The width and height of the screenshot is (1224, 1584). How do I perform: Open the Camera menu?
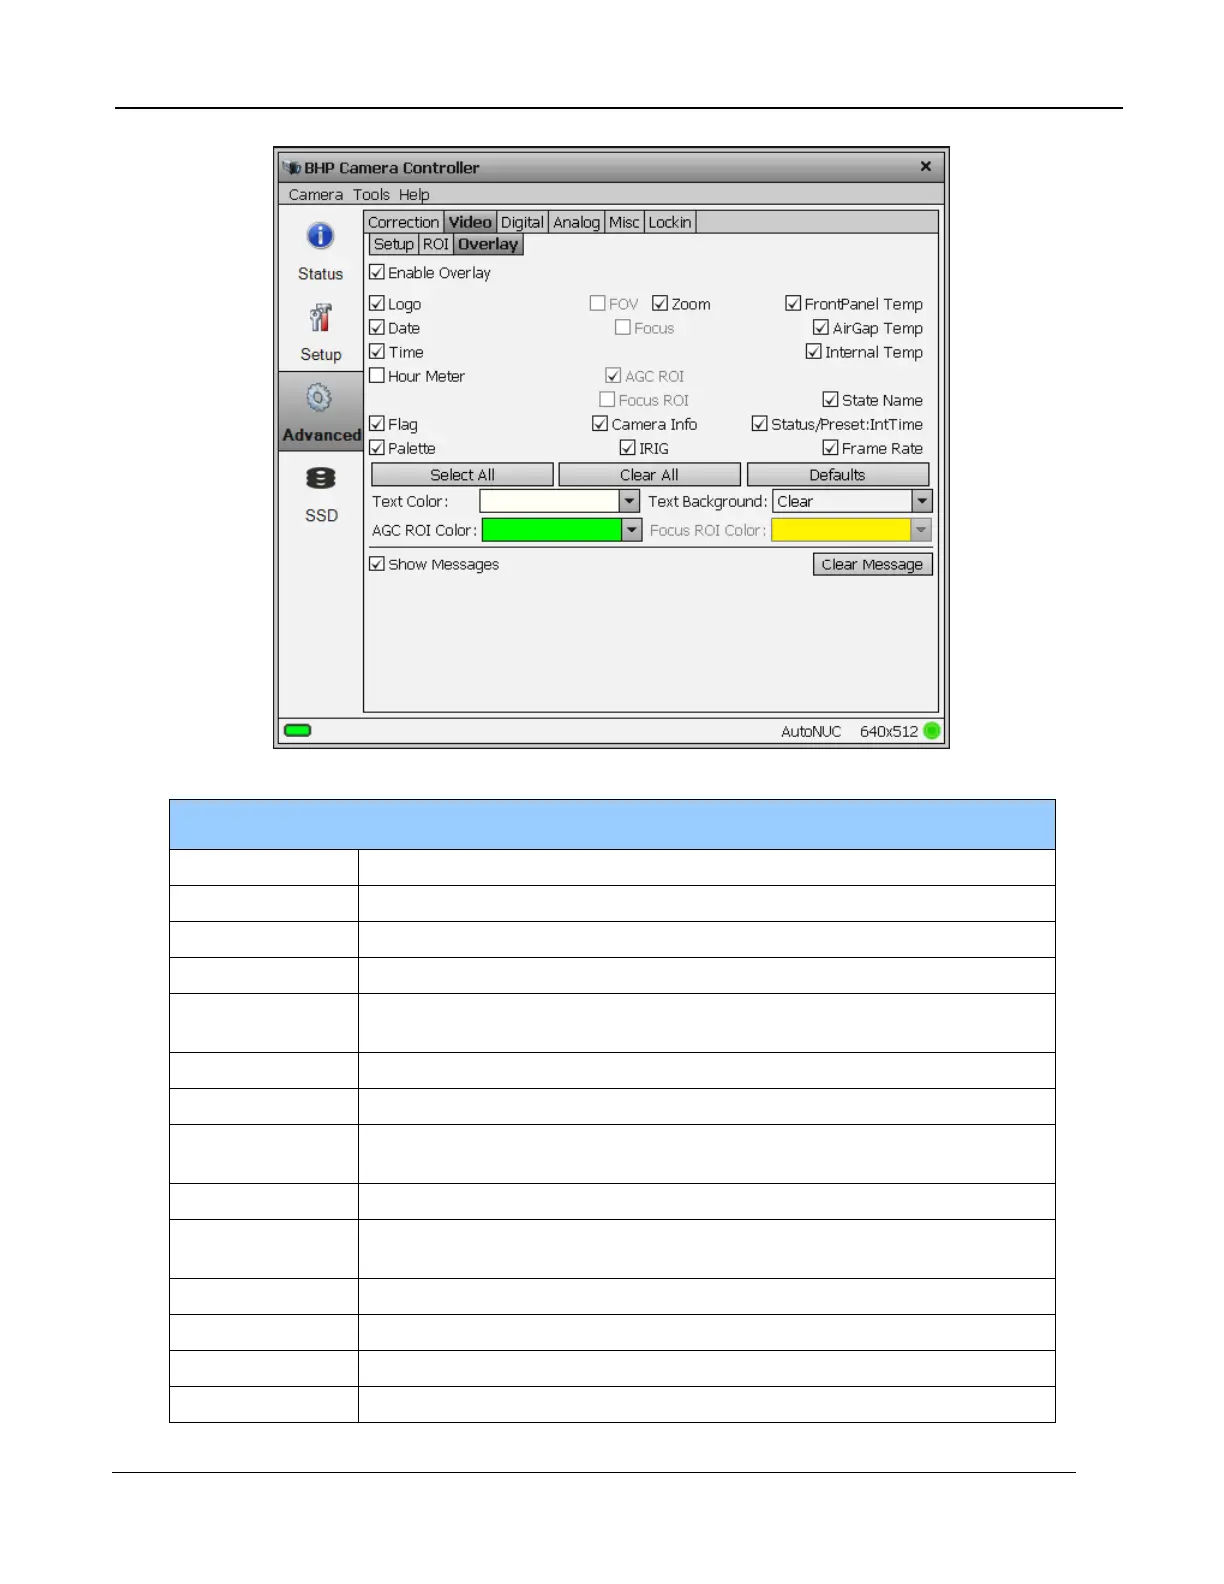pos(316,195)
